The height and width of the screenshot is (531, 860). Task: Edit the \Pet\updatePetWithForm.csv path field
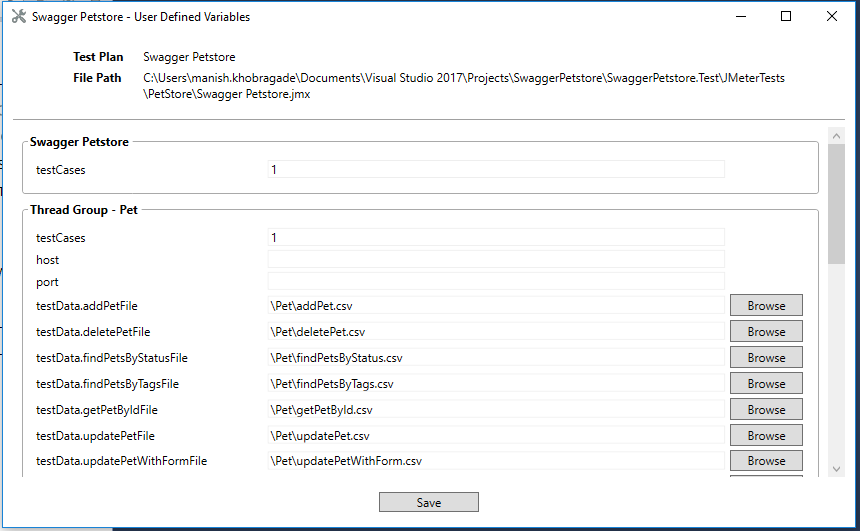pyautogui.click(x=496, y=460)
